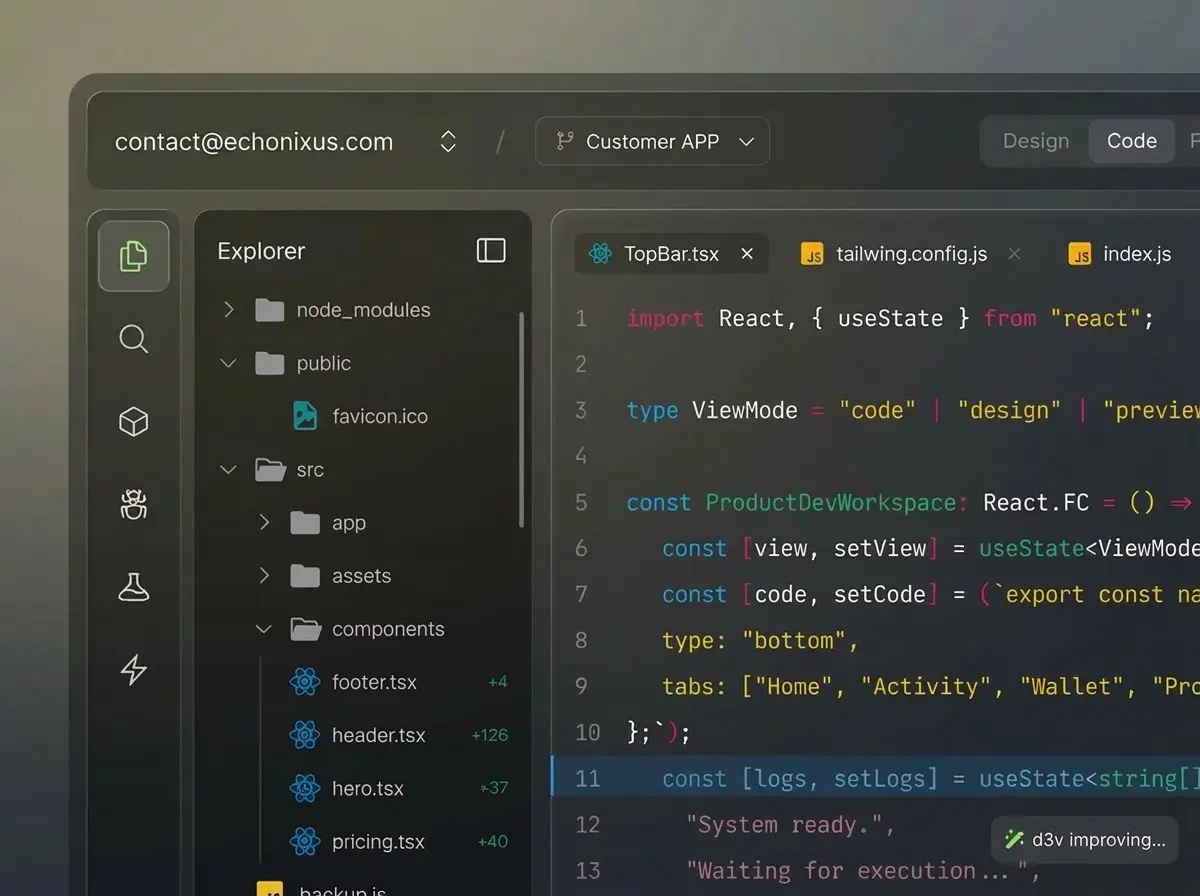Open the packages cube icon in sidebar
The width and height of the screenshot is (1200, 896).
[x=134, y=422]
